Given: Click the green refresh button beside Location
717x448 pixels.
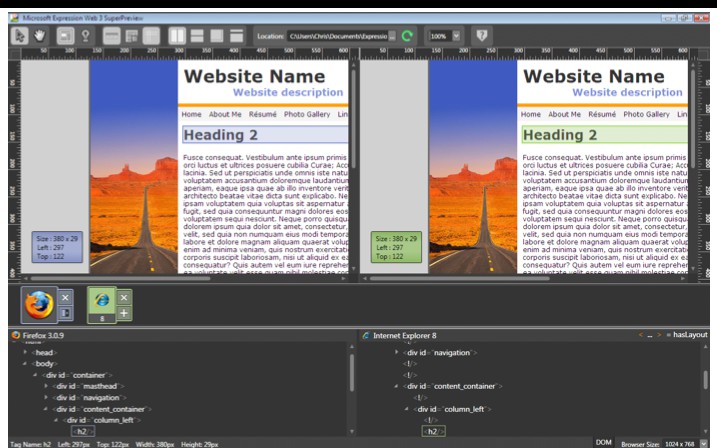Looking at the screenshot, I should coord(406,36).
